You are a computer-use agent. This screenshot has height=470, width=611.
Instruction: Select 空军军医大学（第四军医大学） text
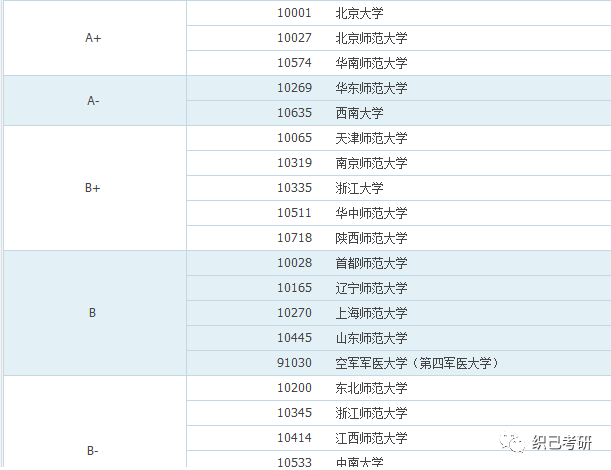coord(417,363)
